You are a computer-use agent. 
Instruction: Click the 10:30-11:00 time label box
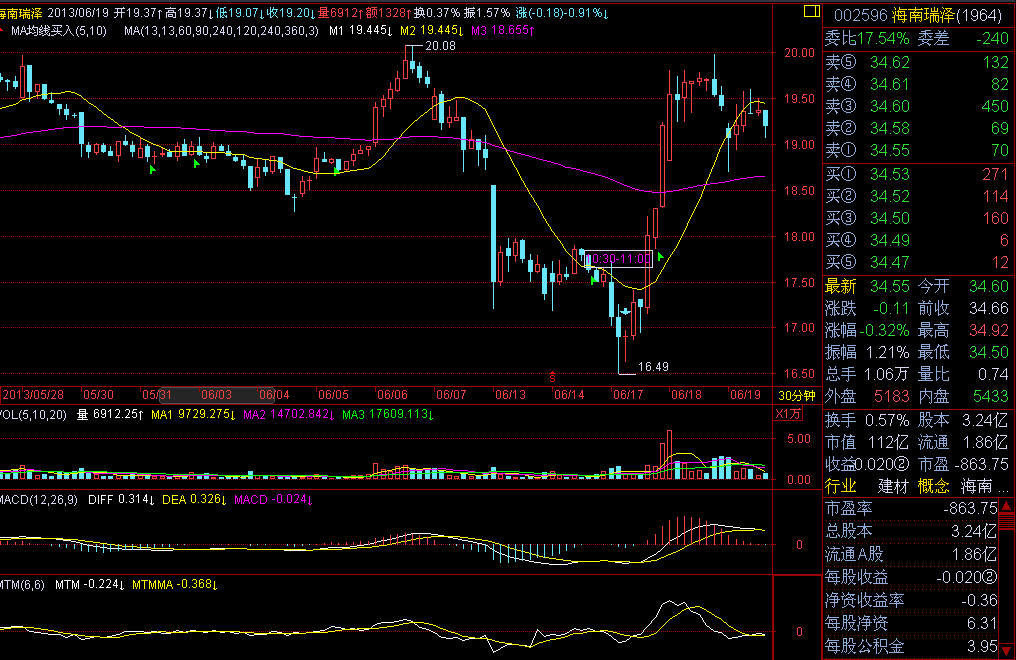pos(617,259)
